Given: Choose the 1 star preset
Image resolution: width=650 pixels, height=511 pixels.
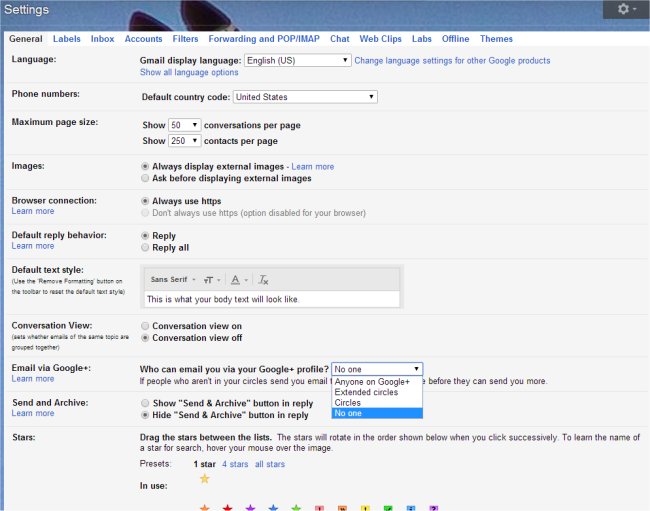Looking at the screenshot, I should click(204, 464).
